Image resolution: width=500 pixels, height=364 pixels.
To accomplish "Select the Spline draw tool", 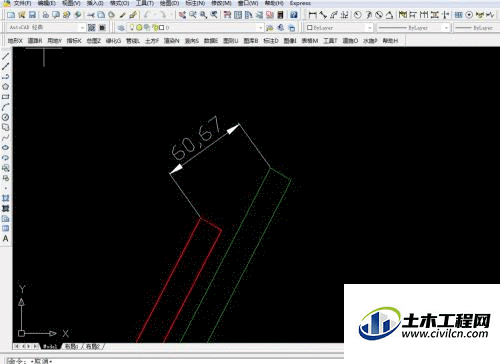I will click(x=5, y=138).
